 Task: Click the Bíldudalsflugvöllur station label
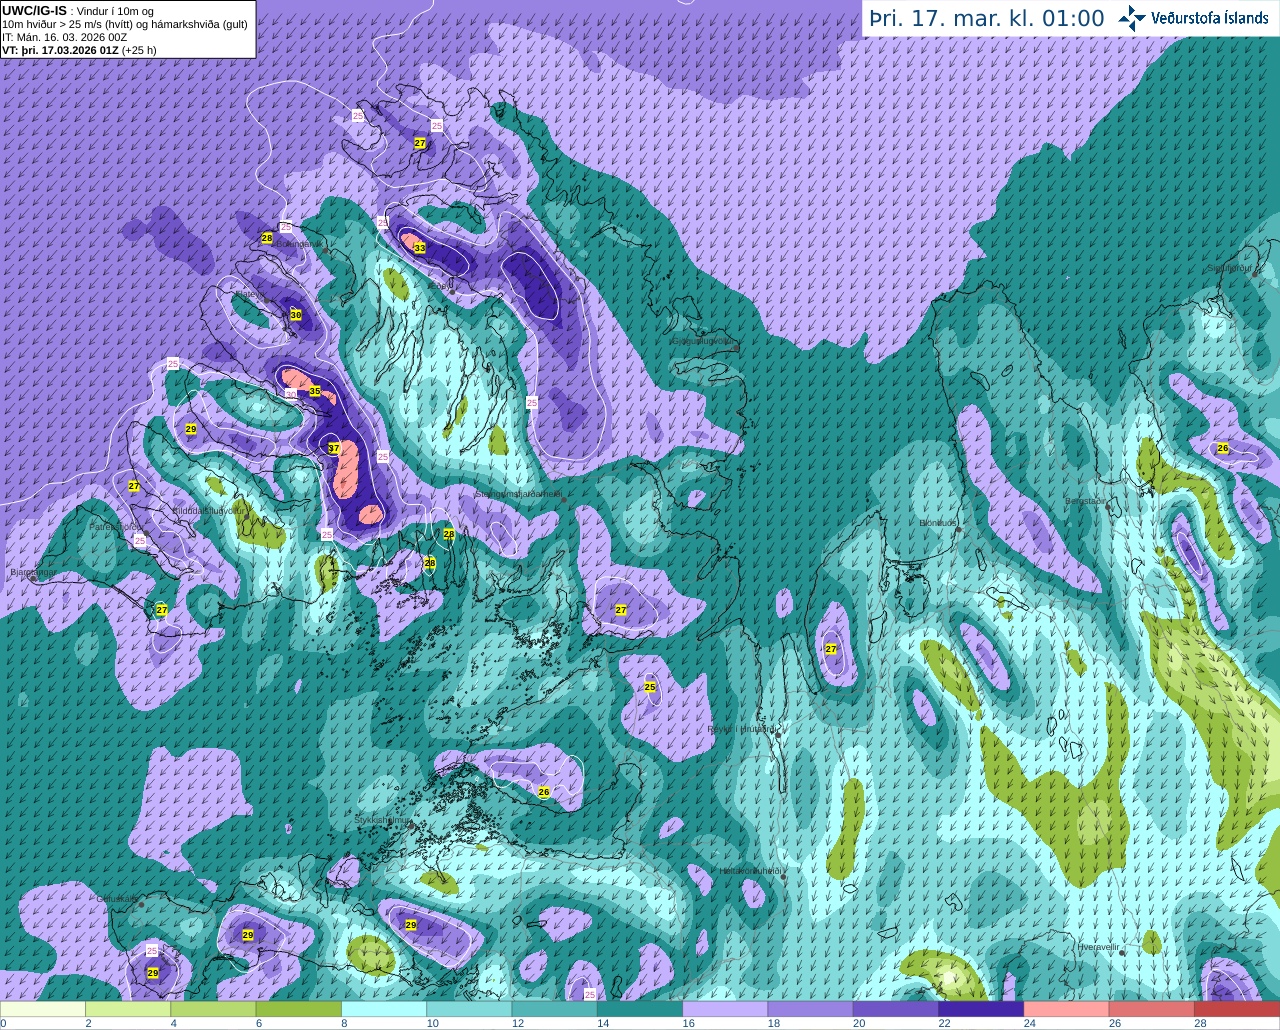(x=208, y=509)
